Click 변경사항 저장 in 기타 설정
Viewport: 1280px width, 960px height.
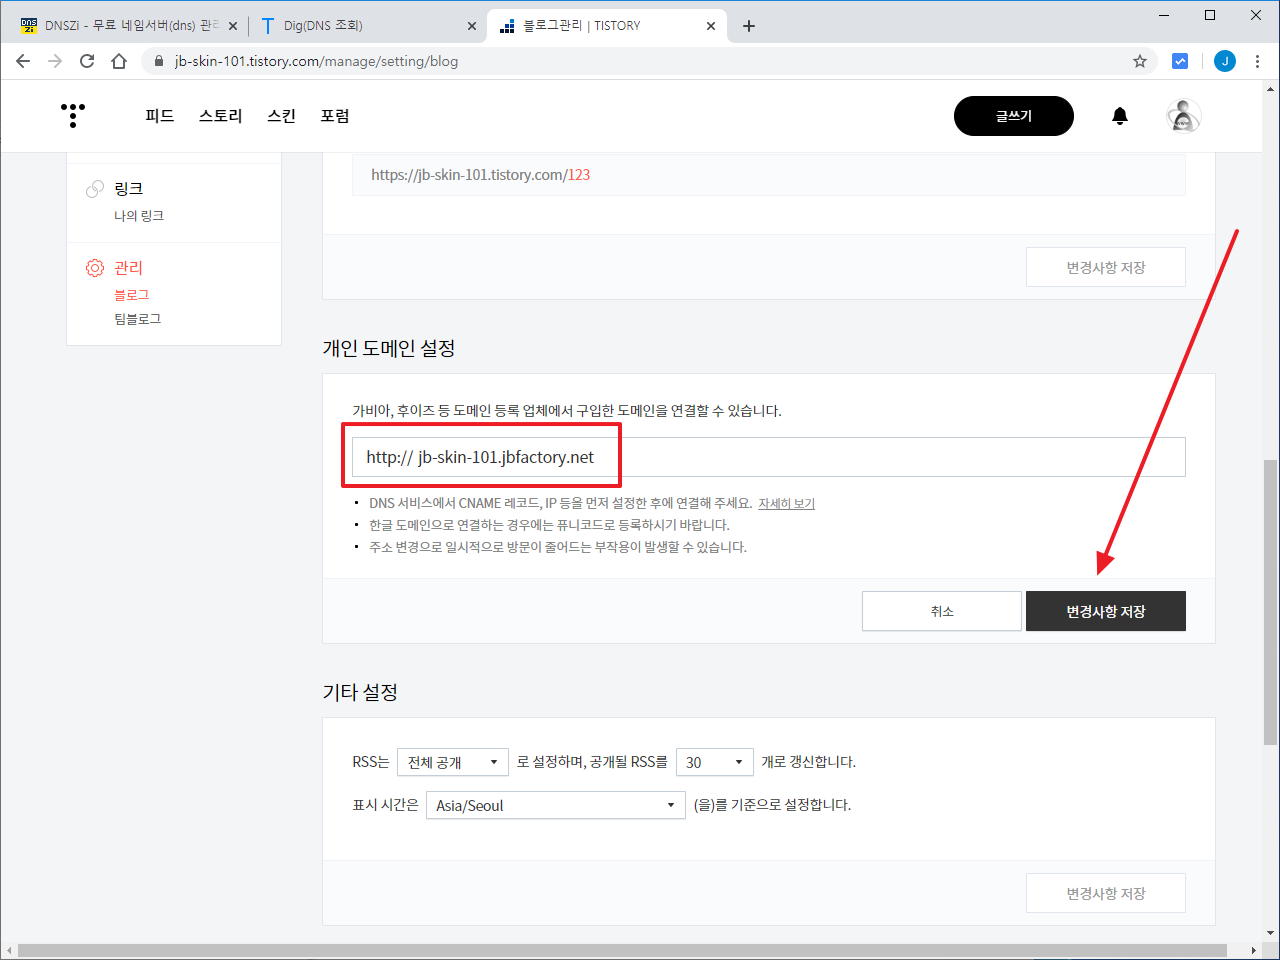pos(1106,893)
